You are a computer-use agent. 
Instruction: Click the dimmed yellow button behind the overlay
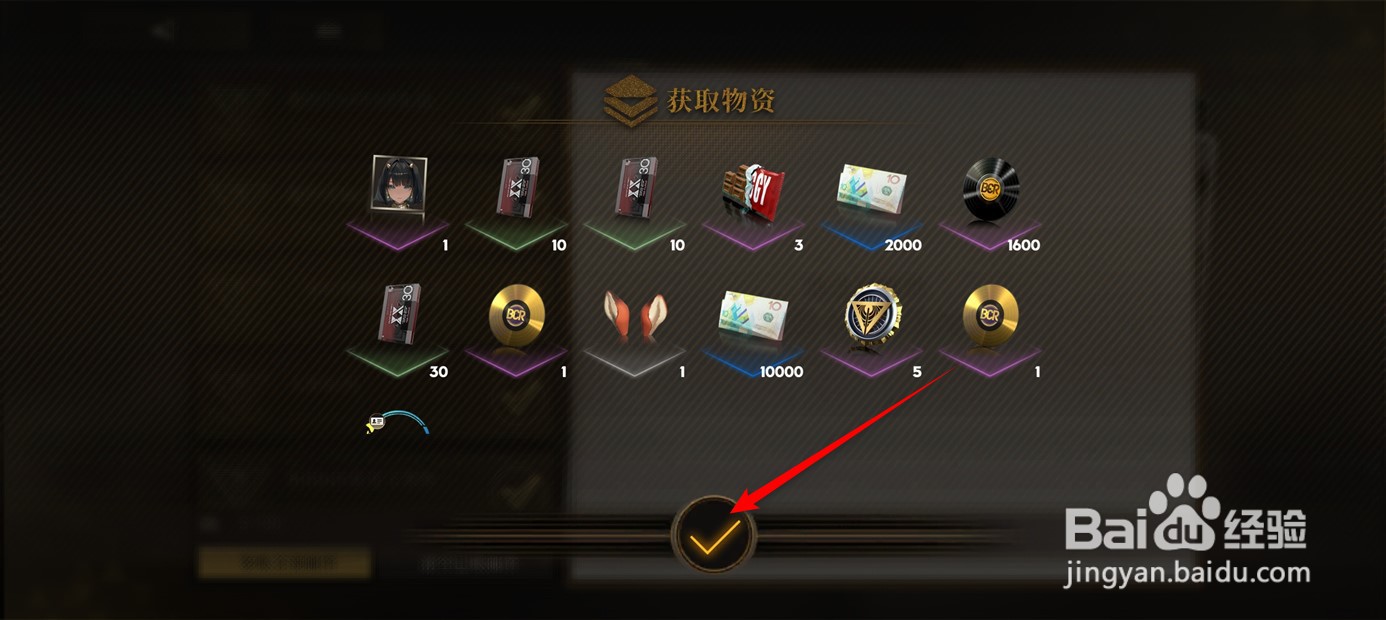[x=284, y=562]
